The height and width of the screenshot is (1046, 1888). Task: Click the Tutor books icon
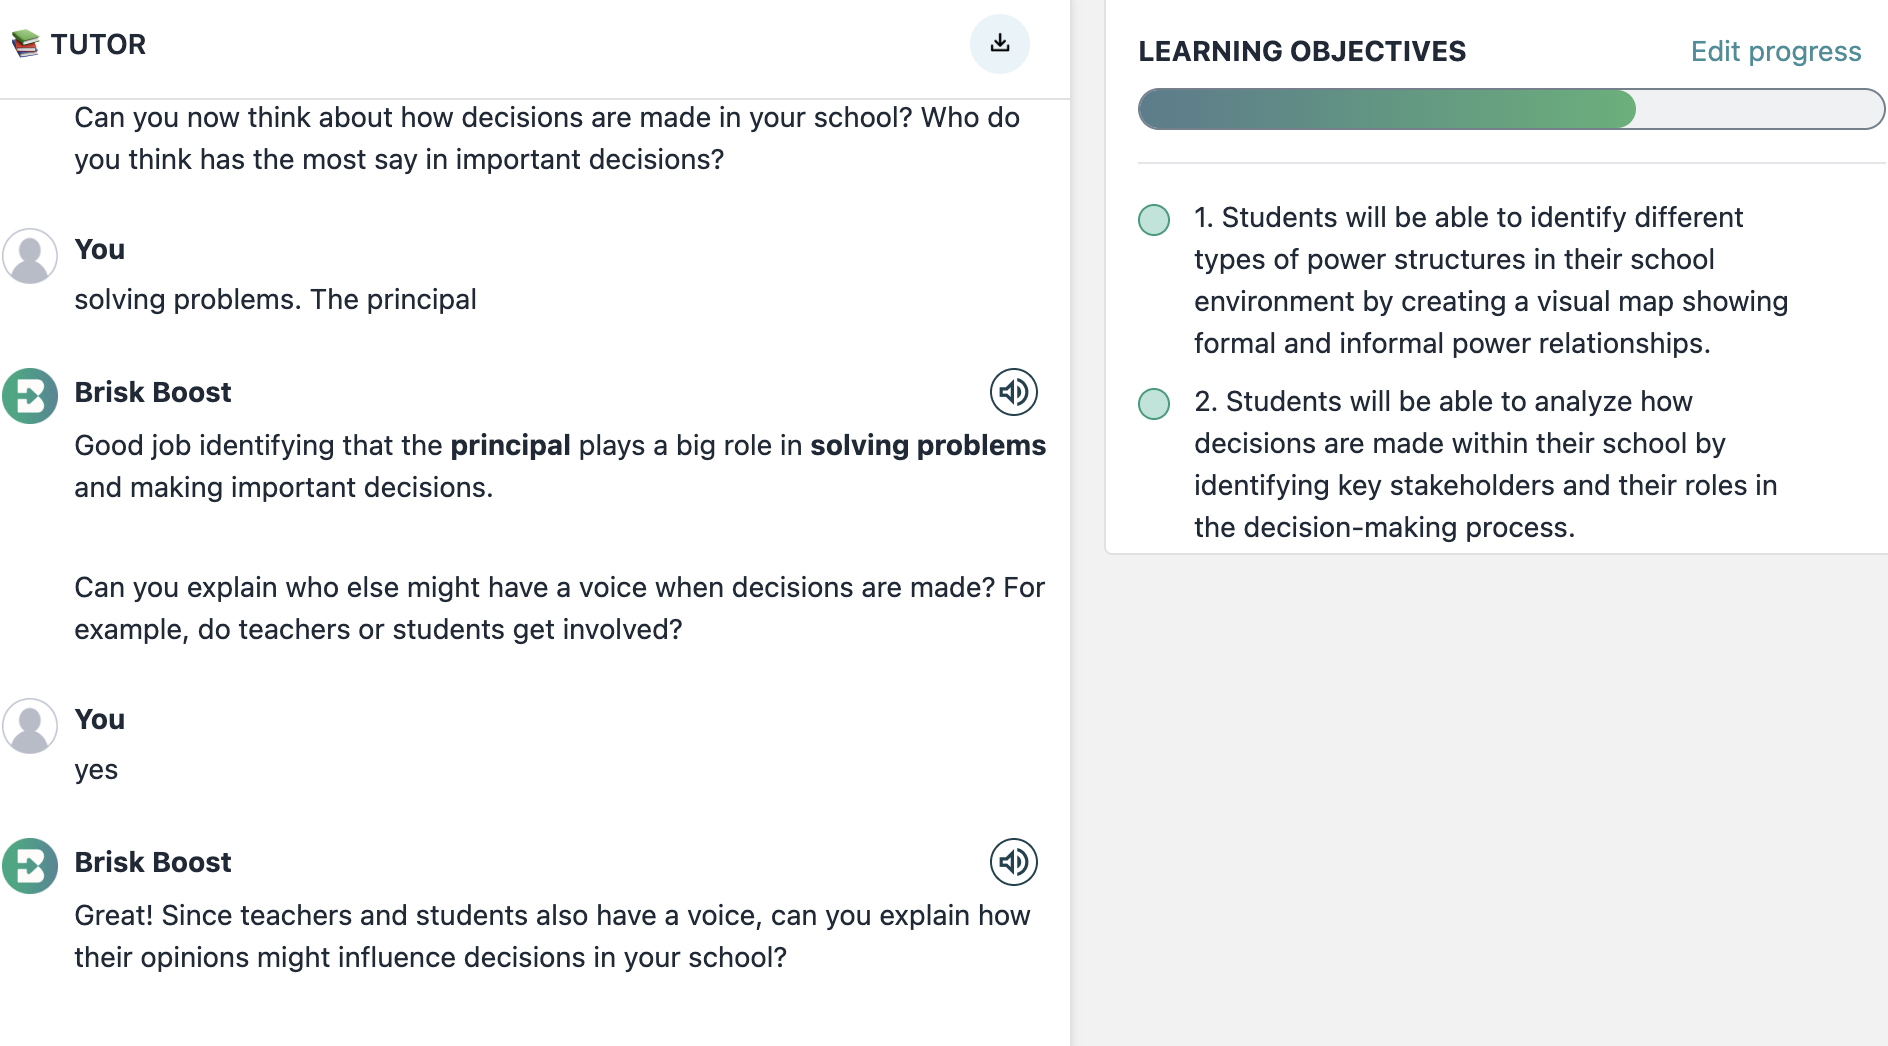click(25, 44)
